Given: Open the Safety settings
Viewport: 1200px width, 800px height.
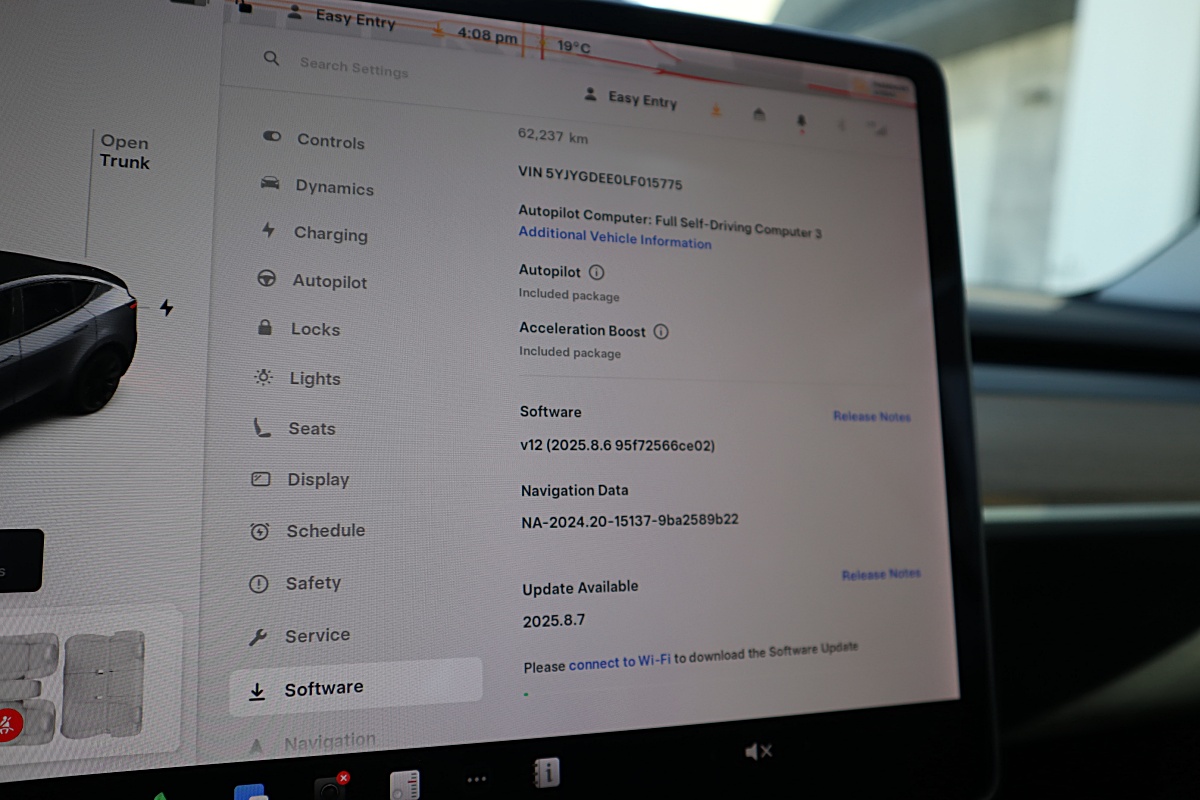Looking at the screenshot, I should coord(295,583).
